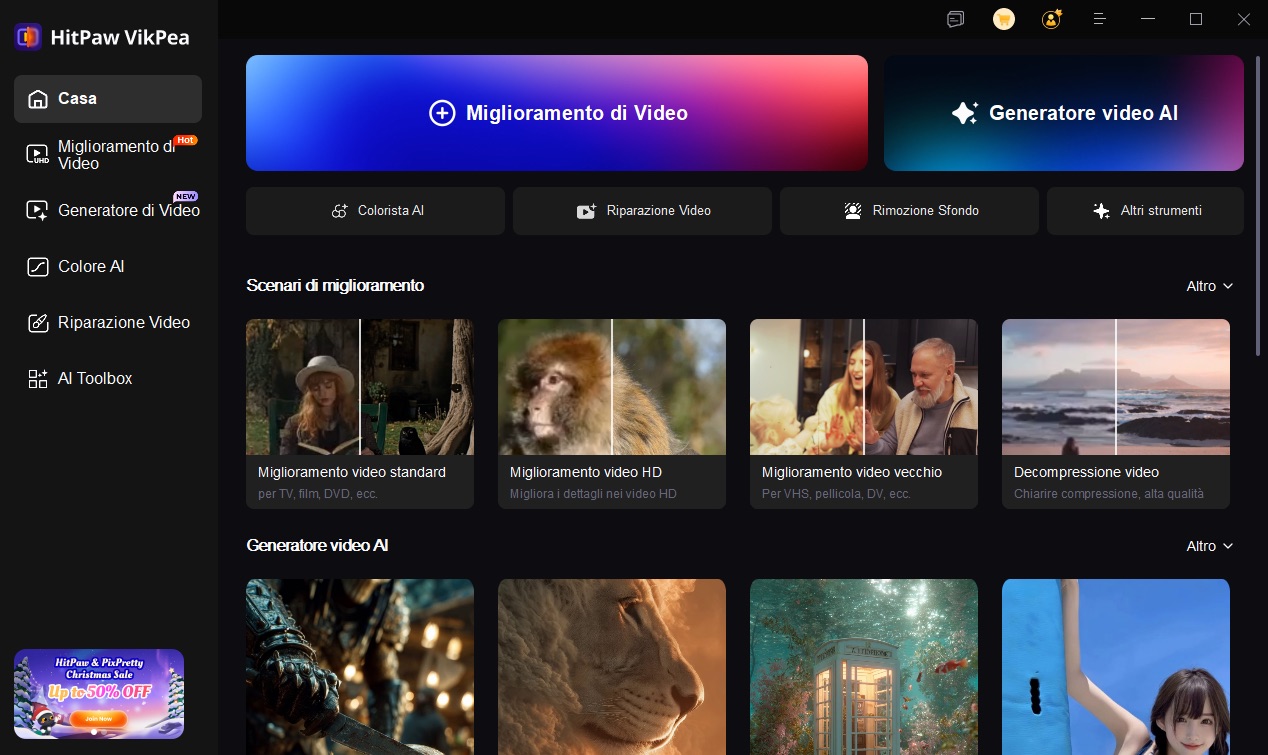Select the Casa home icon in the sidebar
Viewport: 1268px width, 755px height.
[38, 98]
